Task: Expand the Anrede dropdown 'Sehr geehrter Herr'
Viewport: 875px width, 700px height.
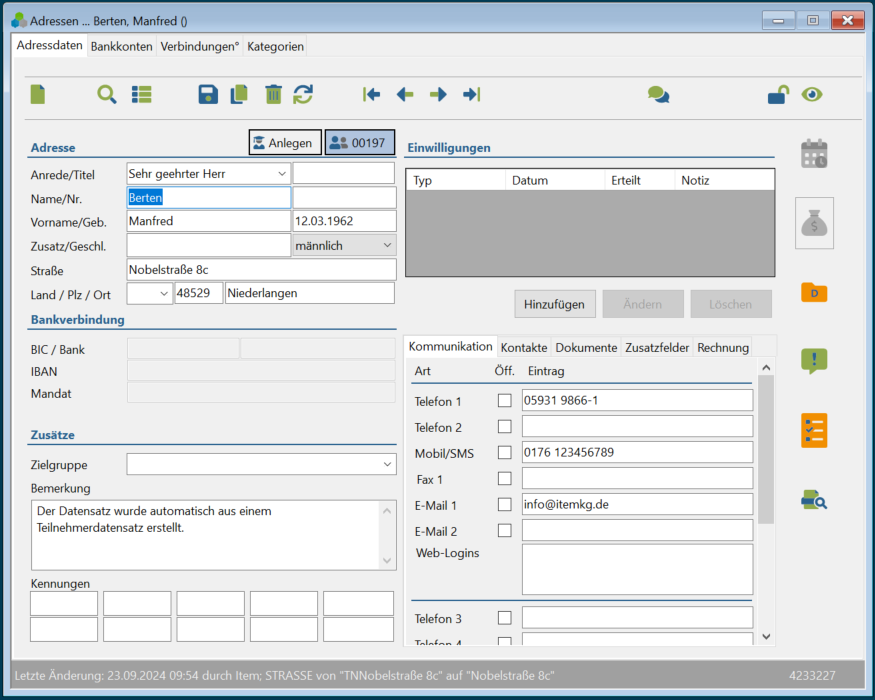Action: (x=282, y=174)
